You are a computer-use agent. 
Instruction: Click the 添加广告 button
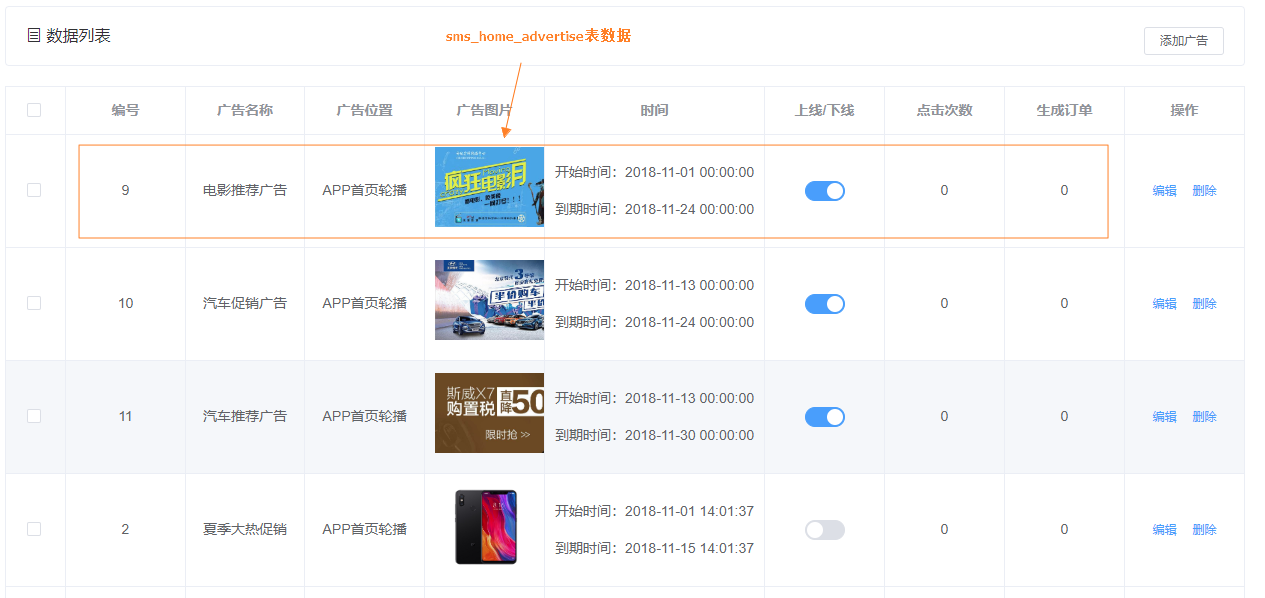1184,41
